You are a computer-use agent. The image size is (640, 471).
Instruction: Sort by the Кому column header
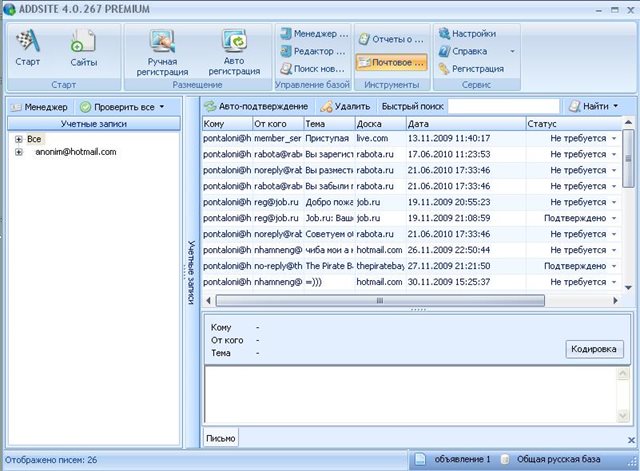pyautogui.click(x=227, y=124)
